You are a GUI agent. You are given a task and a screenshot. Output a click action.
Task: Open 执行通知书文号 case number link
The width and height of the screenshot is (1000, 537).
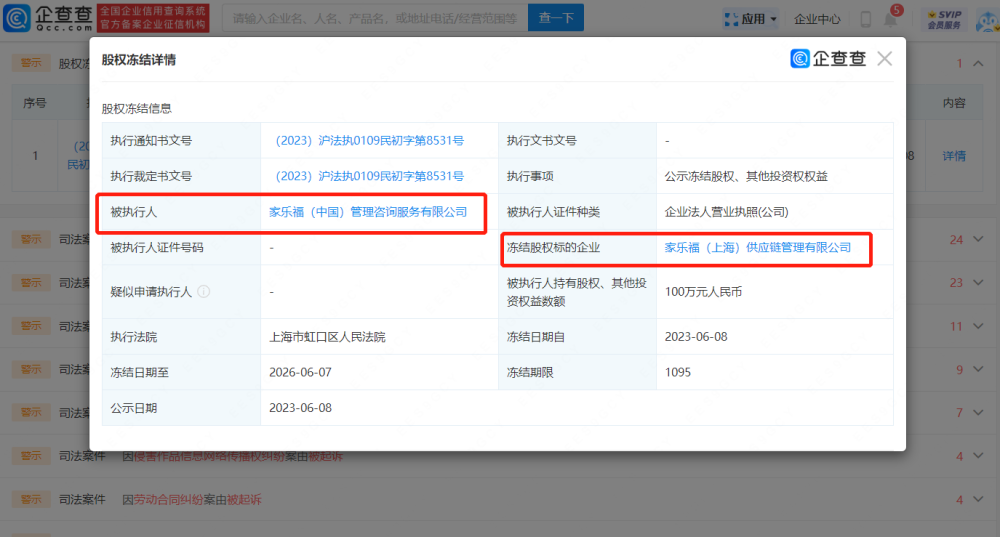369,140
